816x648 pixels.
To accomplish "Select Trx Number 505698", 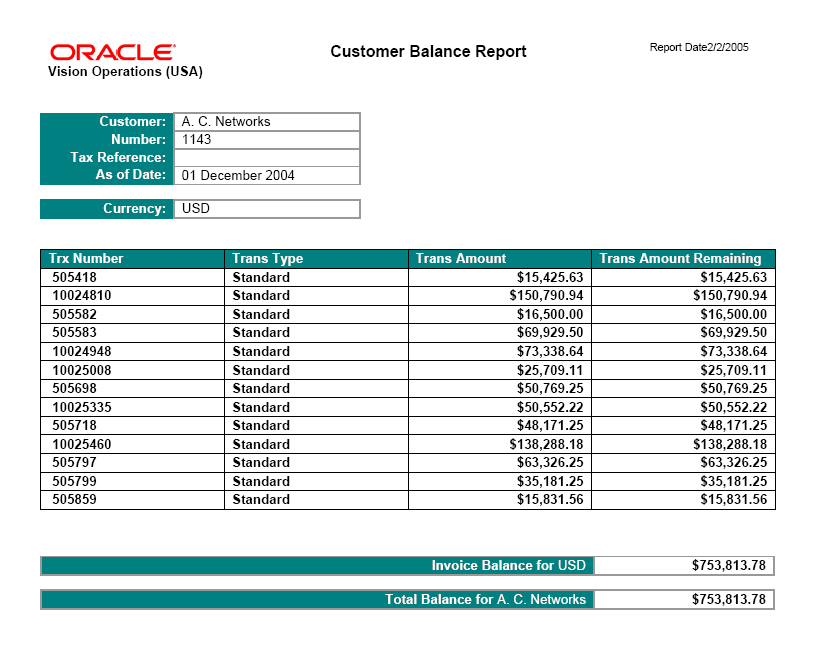I will click(74, 388).
